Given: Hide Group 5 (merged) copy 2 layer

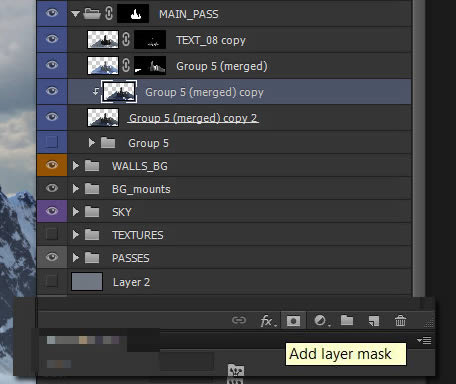Looking at the screenshot, I should [52, 117].
